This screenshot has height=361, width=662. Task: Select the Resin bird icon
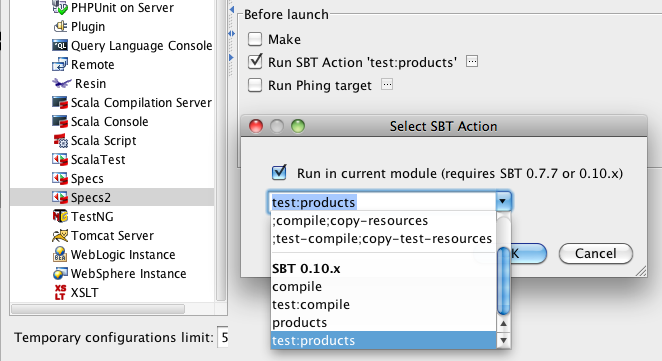[x=62, y=84]
